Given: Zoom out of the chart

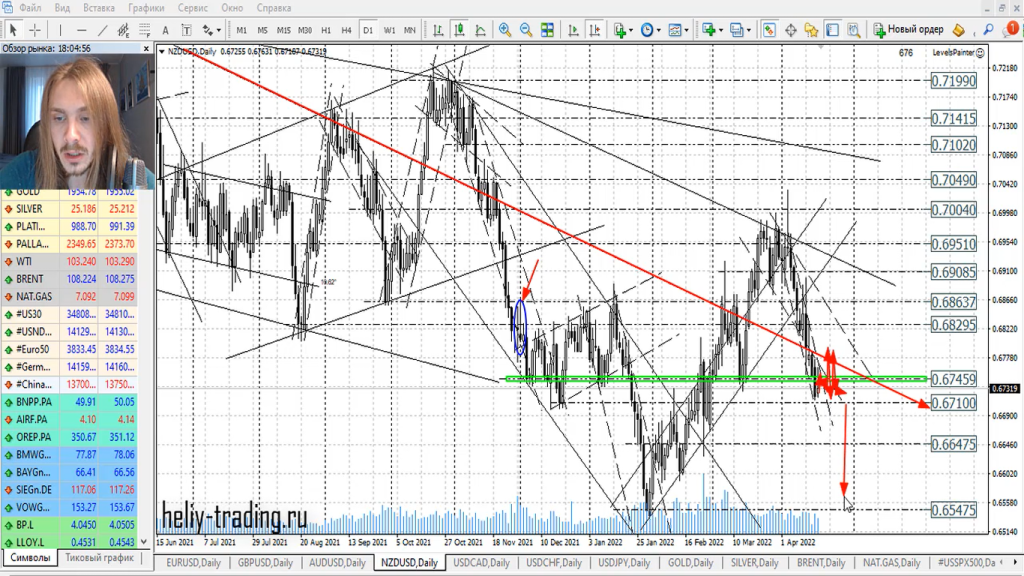Looking at the screenshot, I should pos(526,30).
